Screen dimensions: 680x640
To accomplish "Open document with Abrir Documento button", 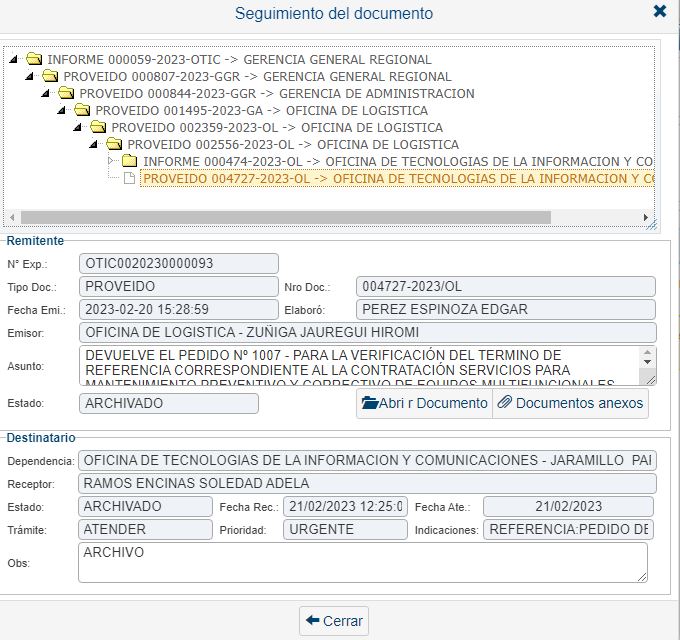I will coord(425,403).
